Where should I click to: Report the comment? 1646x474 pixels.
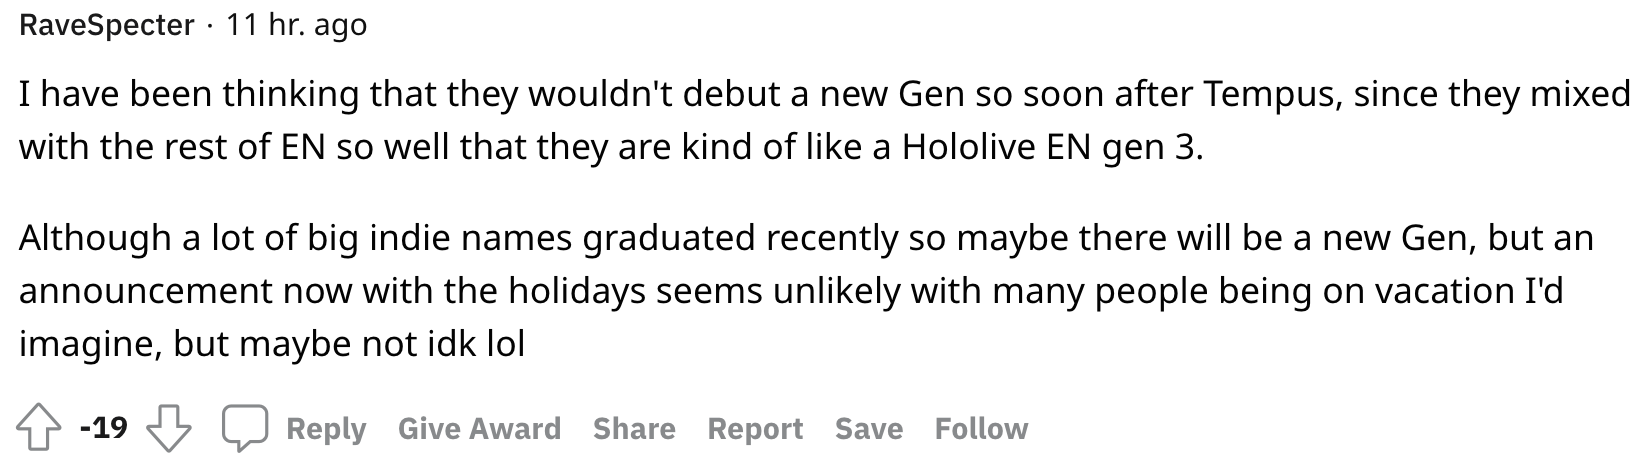[x=755, y=429]
